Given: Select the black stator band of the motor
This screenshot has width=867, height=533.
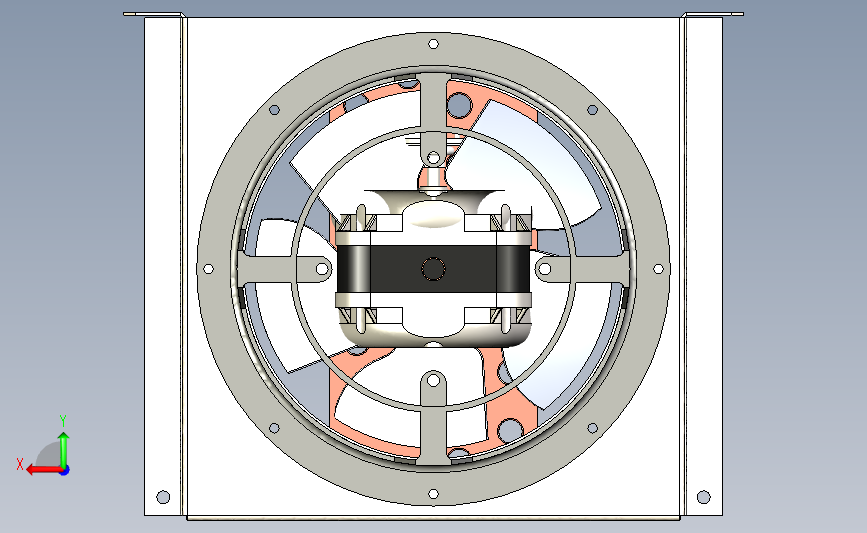Looking at the screenshot, I should 433,269.
